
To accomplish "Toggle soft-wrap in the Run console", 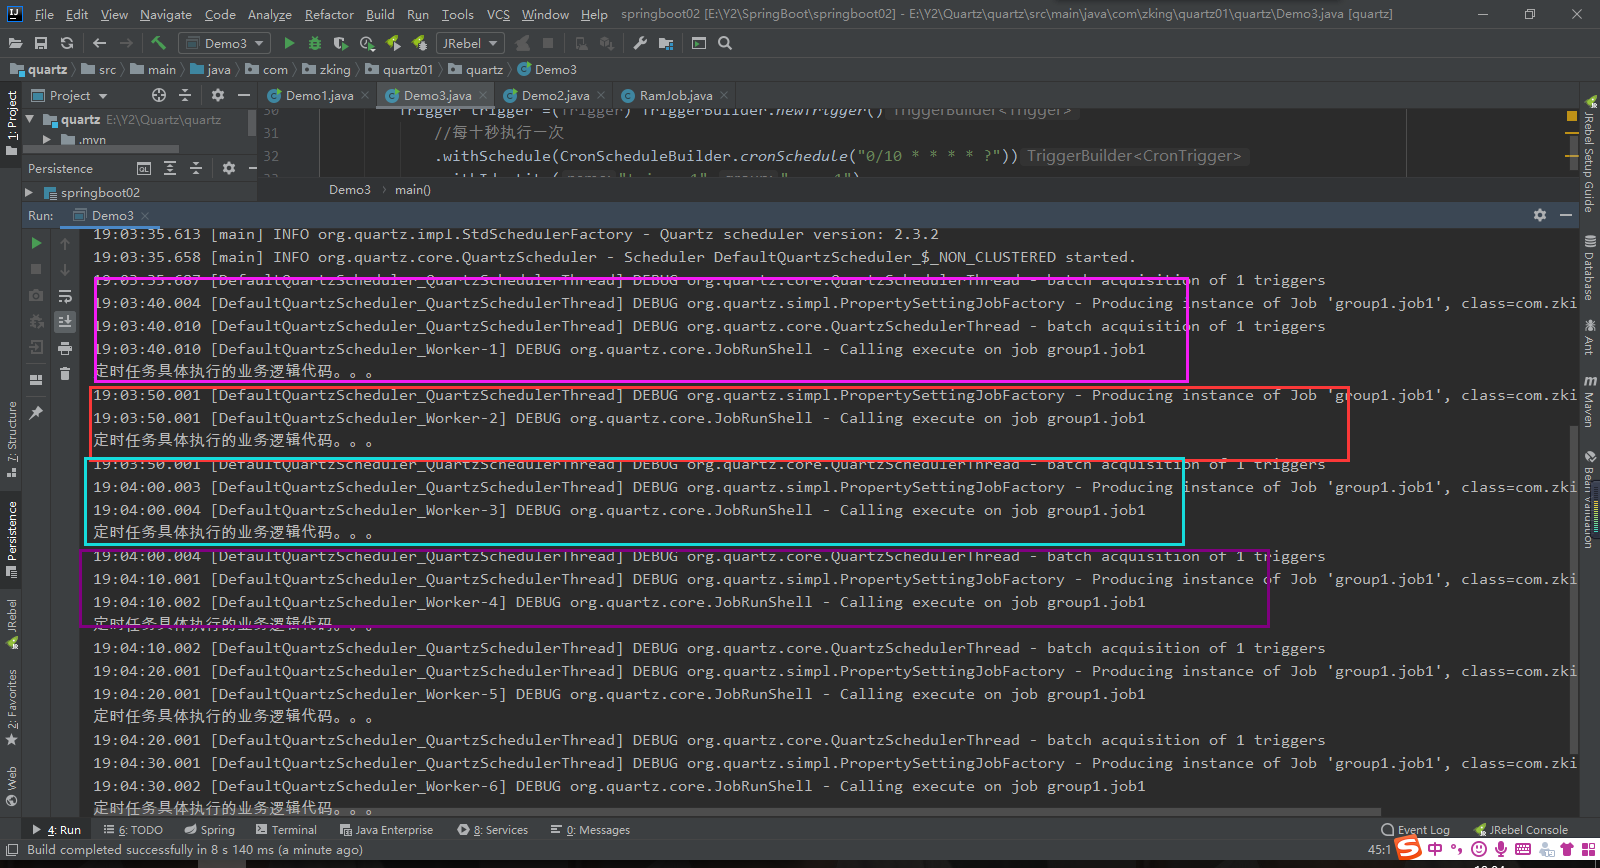I will point(65,296).
